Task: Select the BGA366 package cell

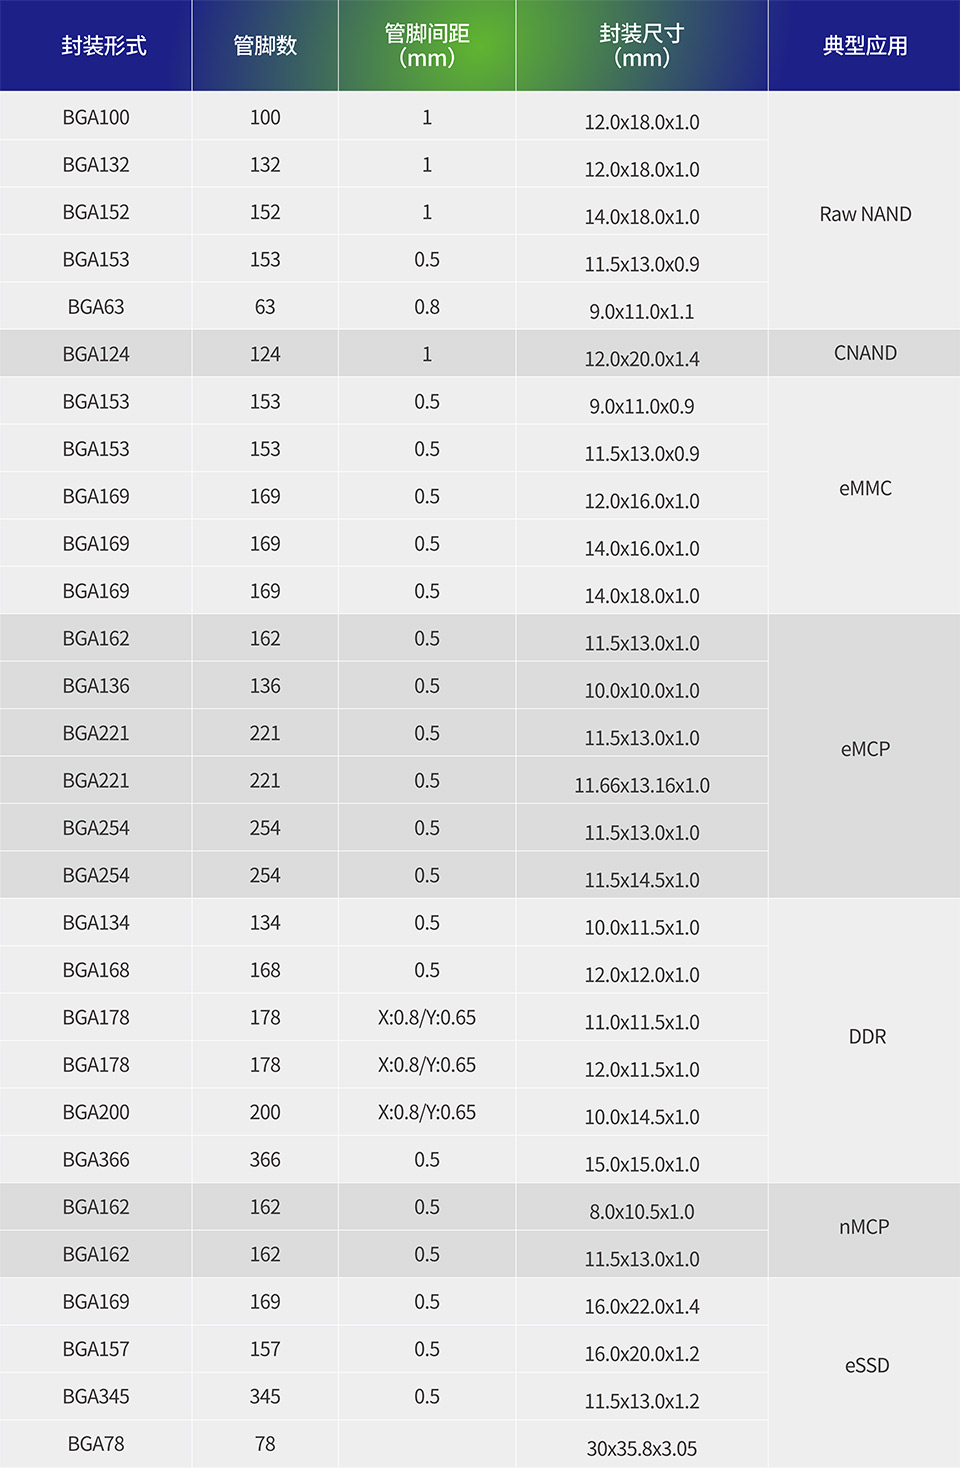Action: tap(96, 1160)
